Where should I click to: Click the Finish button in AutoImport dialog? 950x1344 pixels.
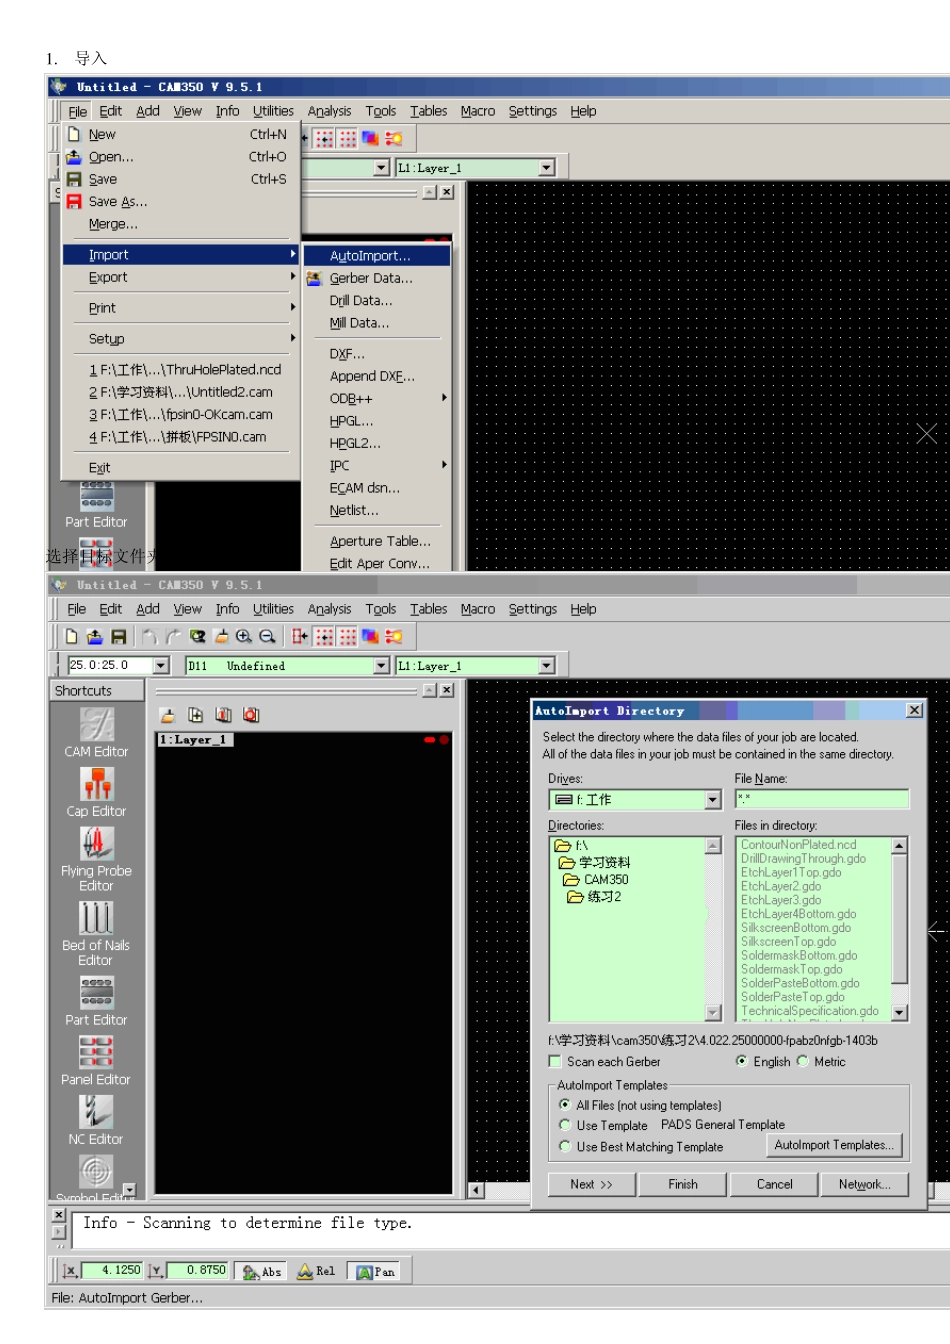(683, 1184)
